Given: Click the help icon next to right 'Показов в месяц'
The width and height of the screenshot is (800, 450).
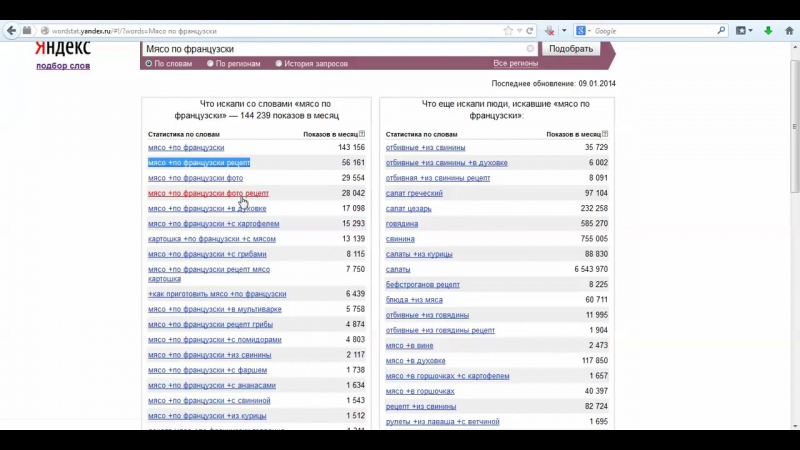Looking at the screenshot, I should tap(605, 134).
